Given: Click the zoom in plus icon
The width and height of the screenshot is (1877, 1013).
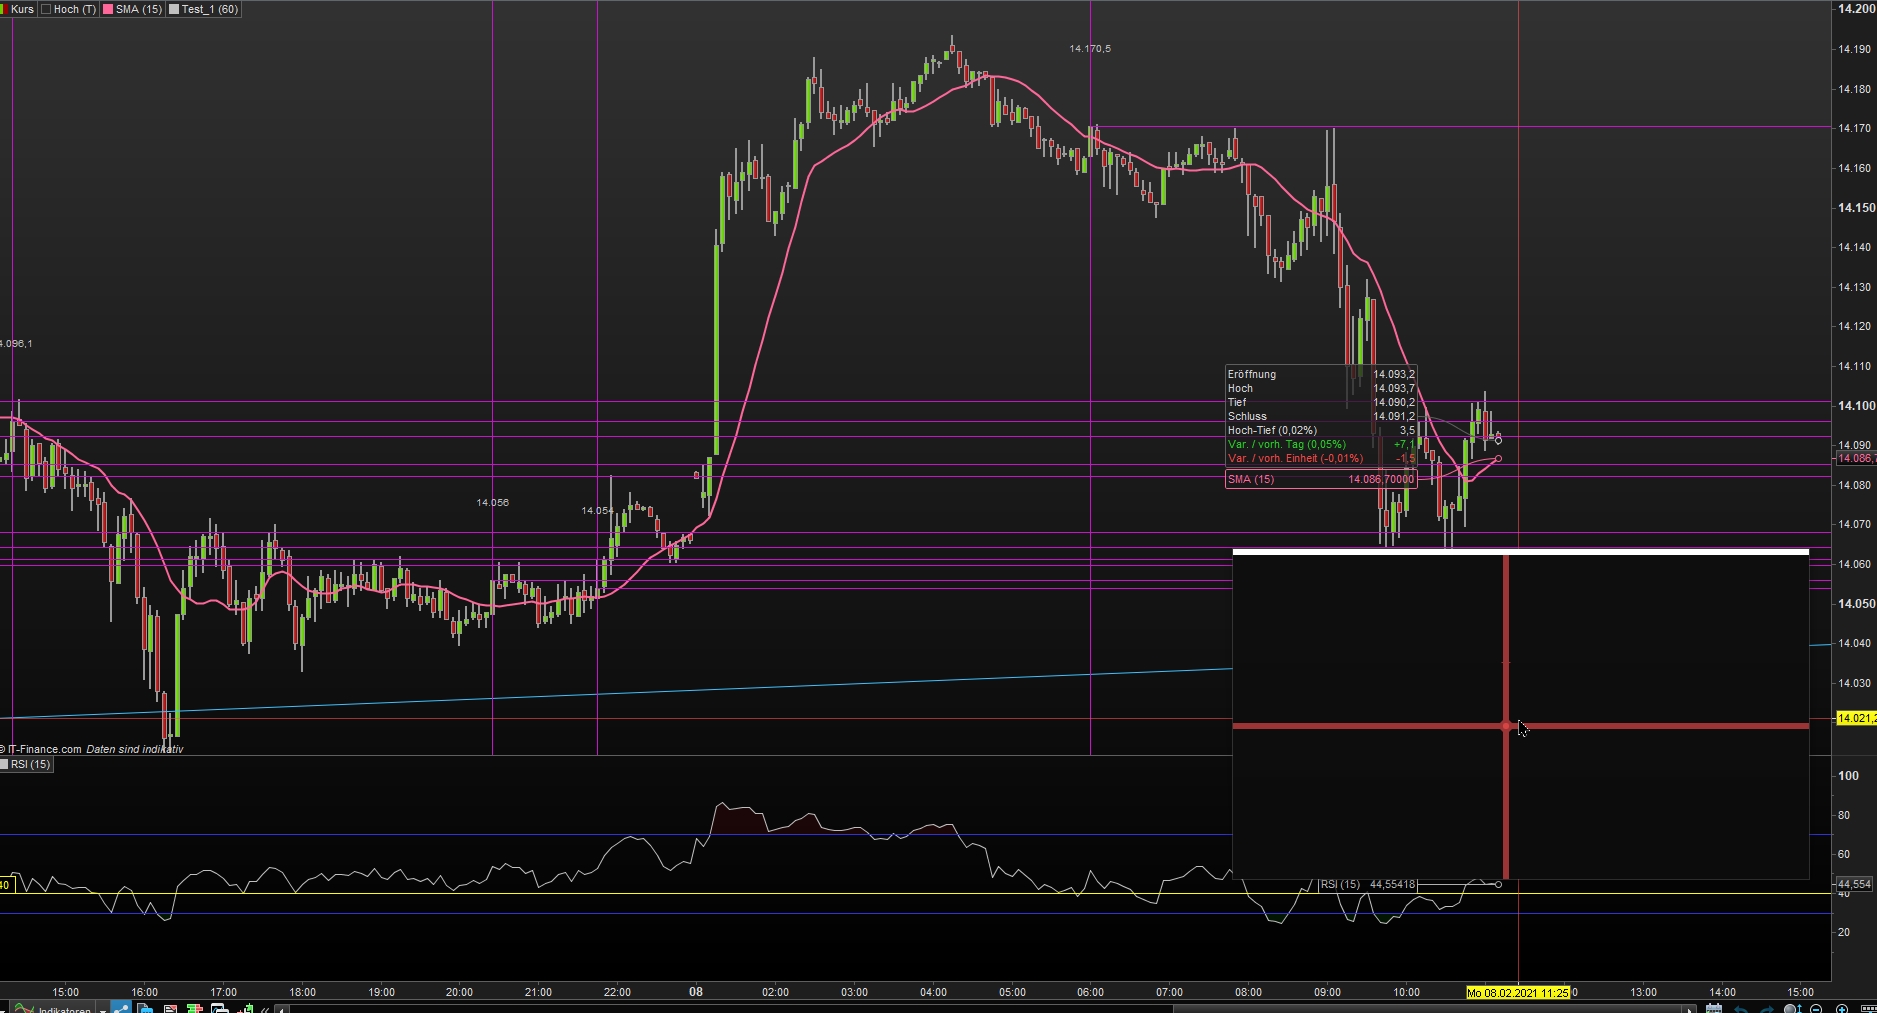Looking at the screenshot, I should [1842, 1008].
